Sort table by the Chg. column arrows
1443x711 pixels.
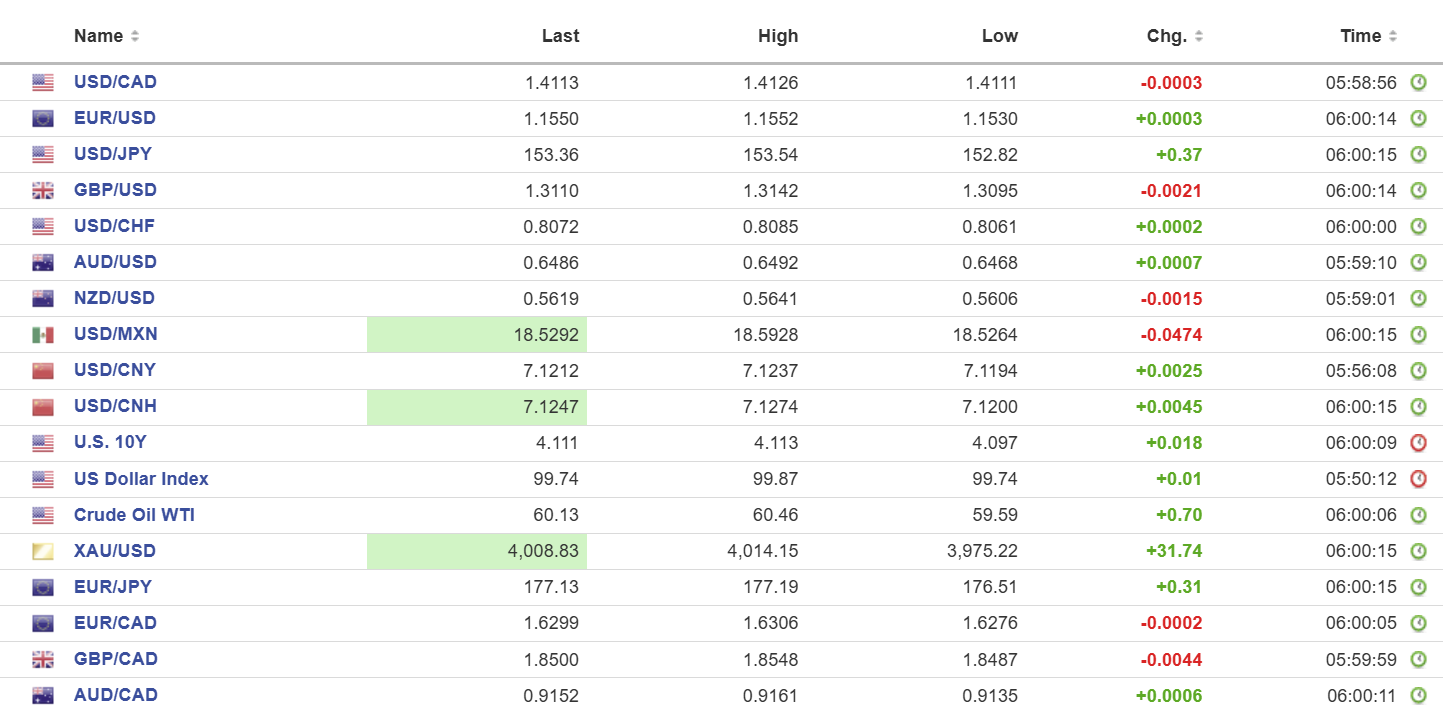[1199, 37]
